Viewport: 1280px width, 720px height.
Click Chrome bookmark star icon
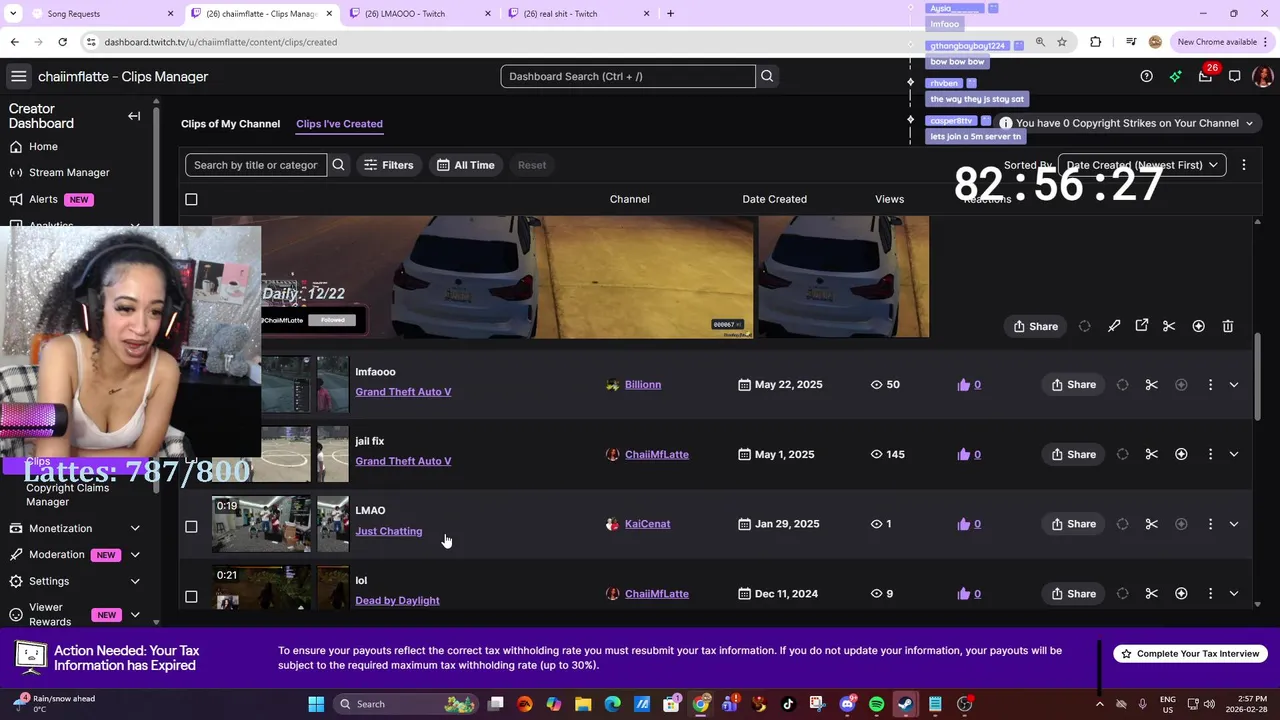click(1062, 42)
